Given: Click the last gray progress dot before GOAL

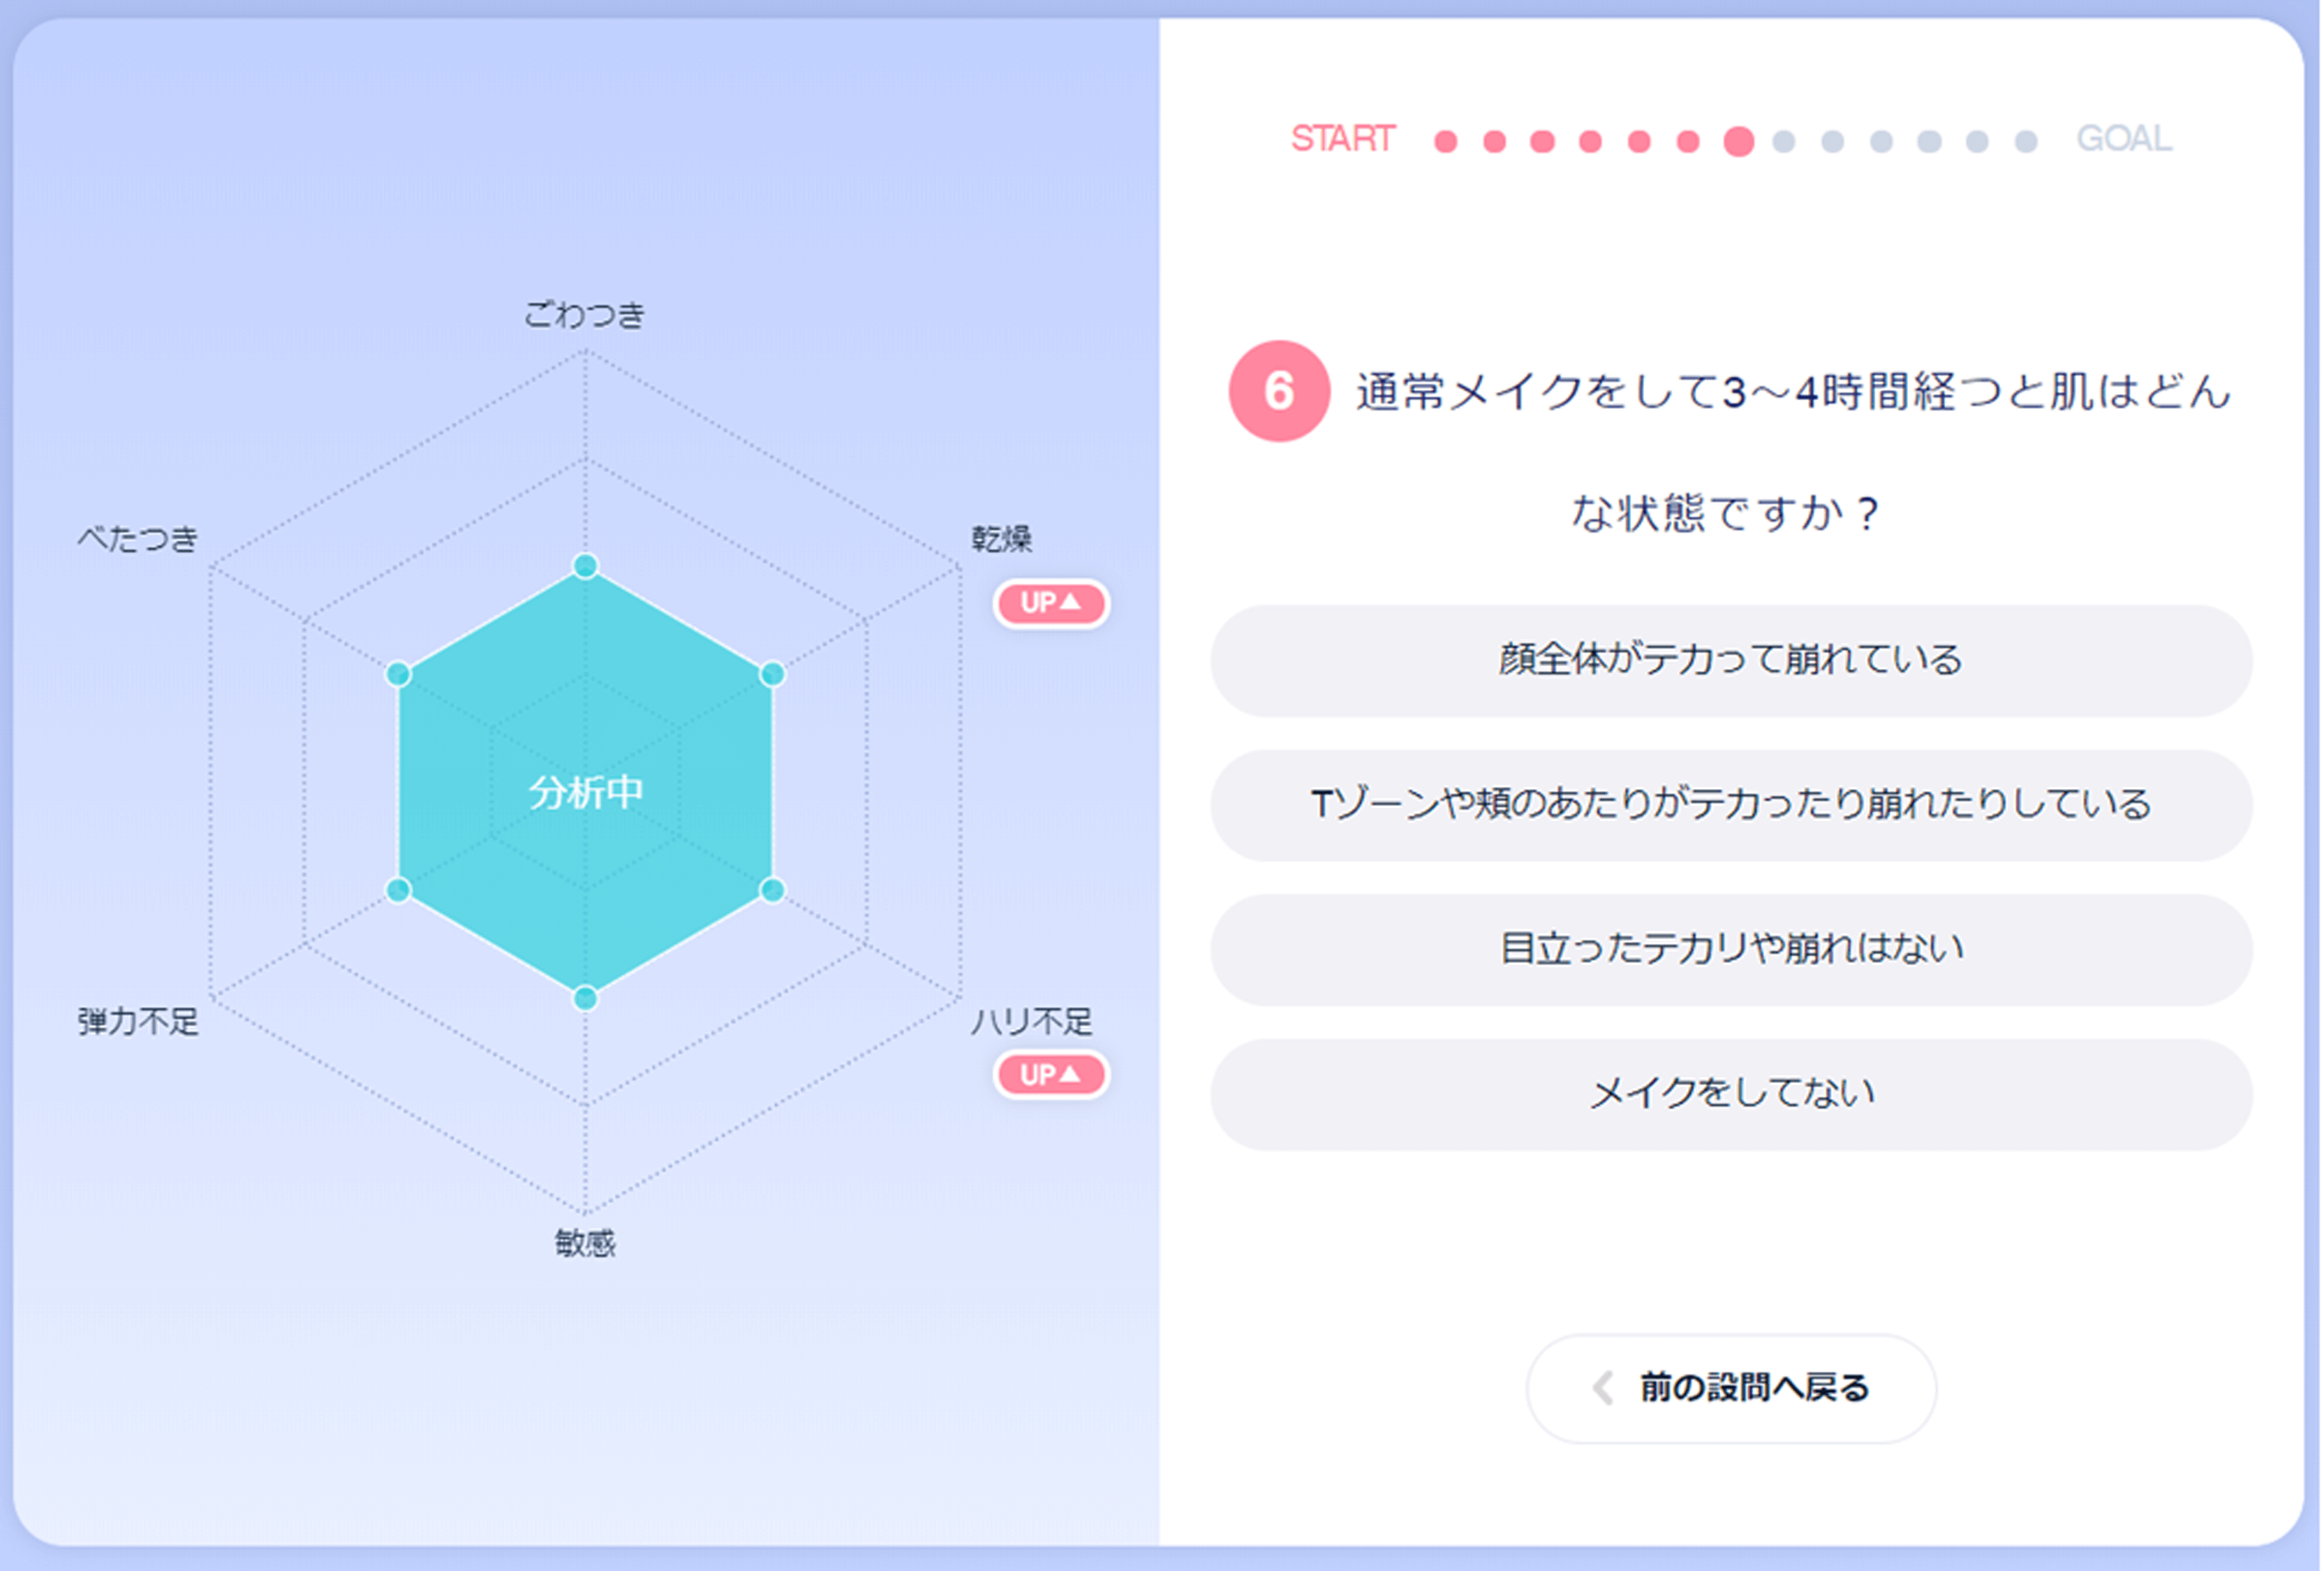Looking at the screenshot, I should pyautogui.click(x=2026, y=141).
